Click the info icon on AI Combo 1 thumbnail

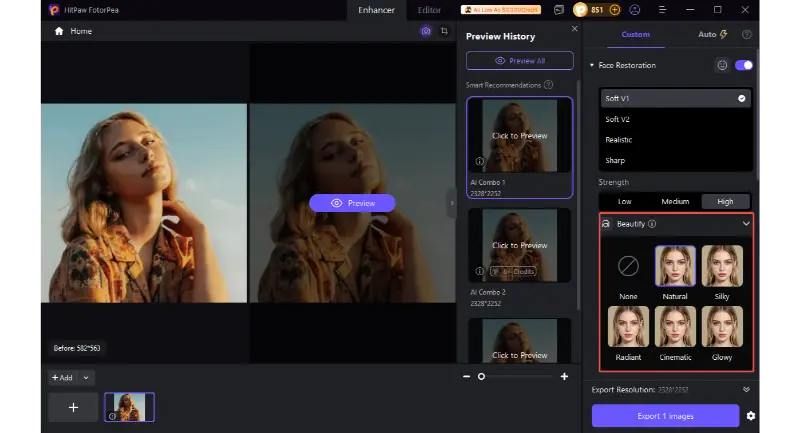click(x=479, y=161)
